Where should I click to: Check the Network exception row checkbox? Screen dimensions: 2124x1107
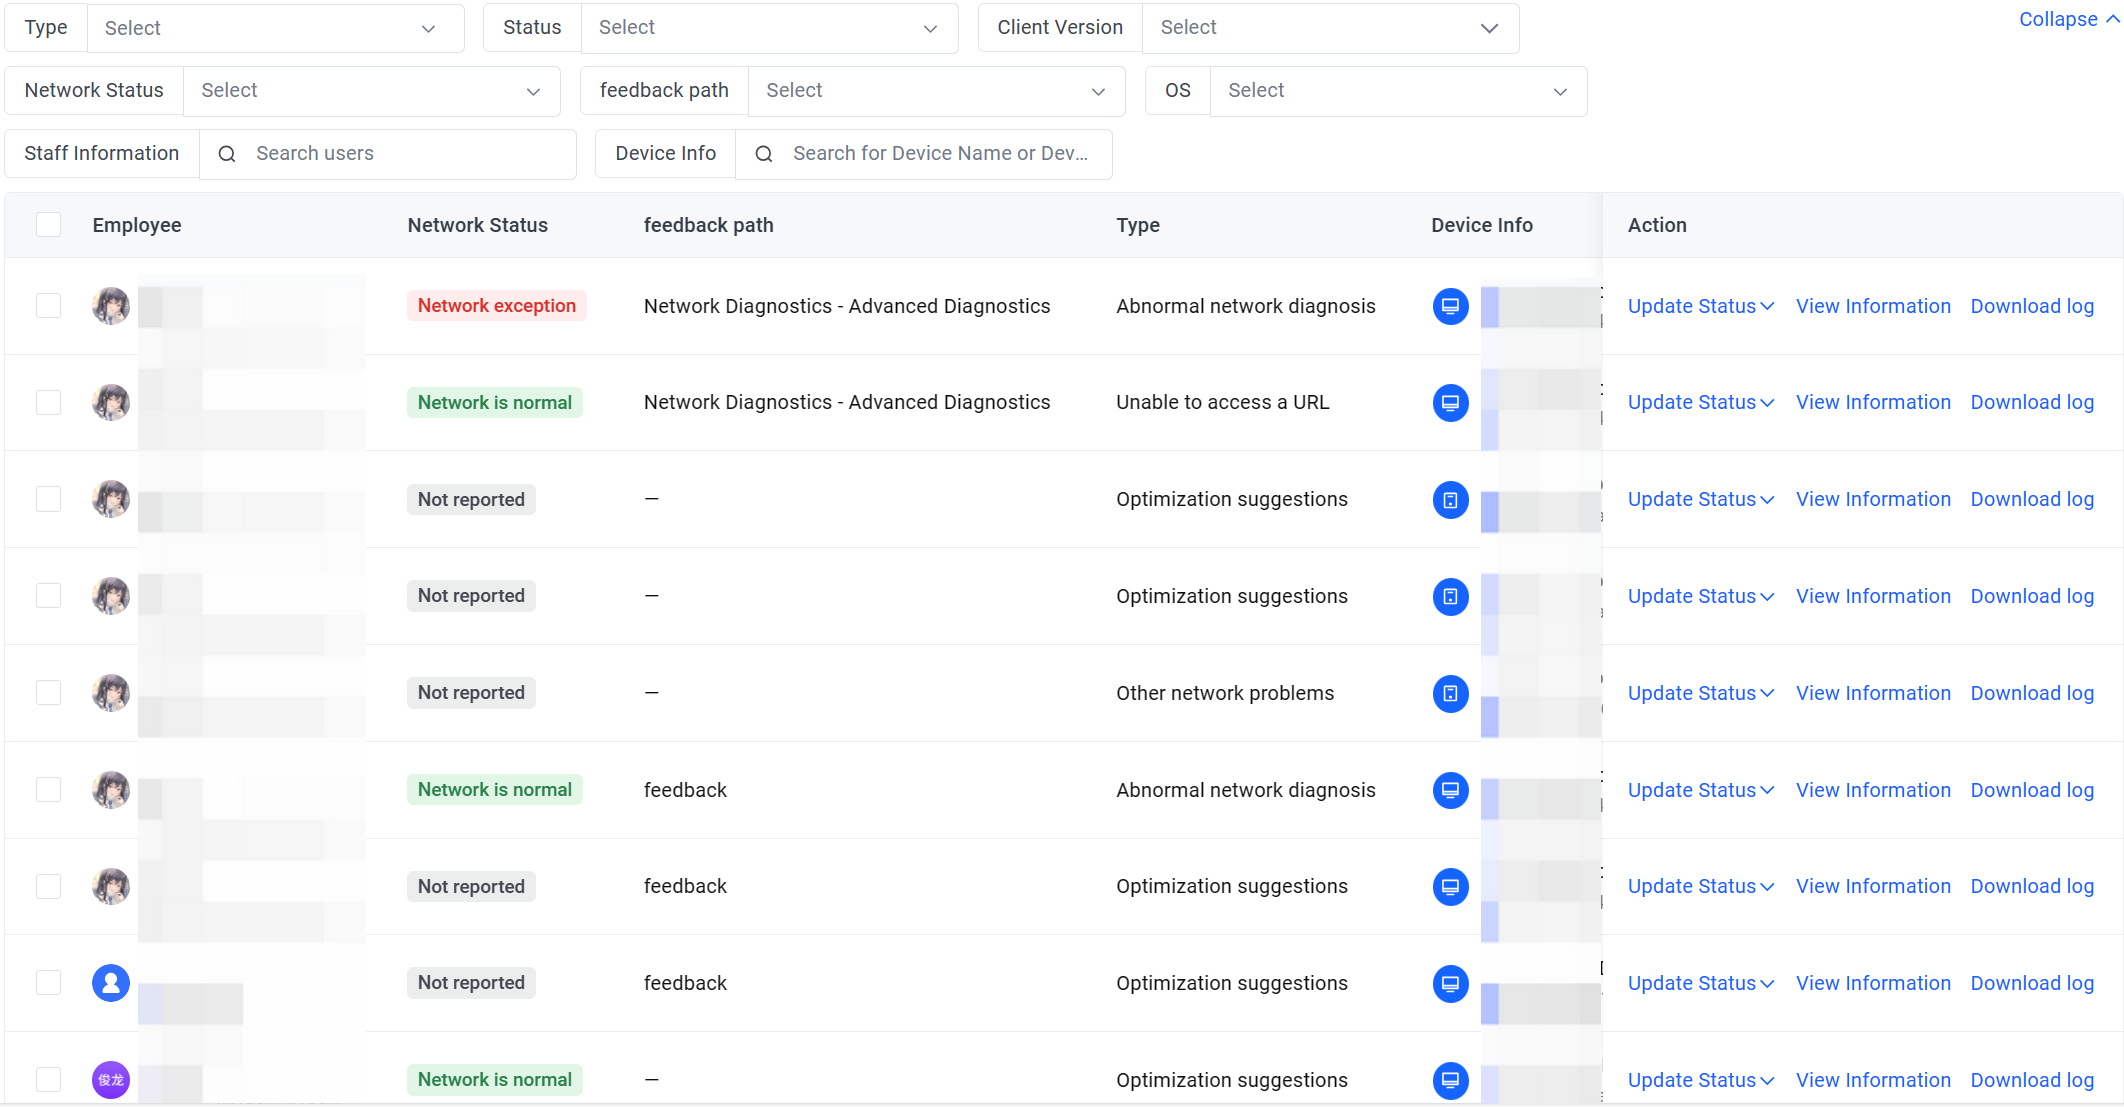click(48, 306)
